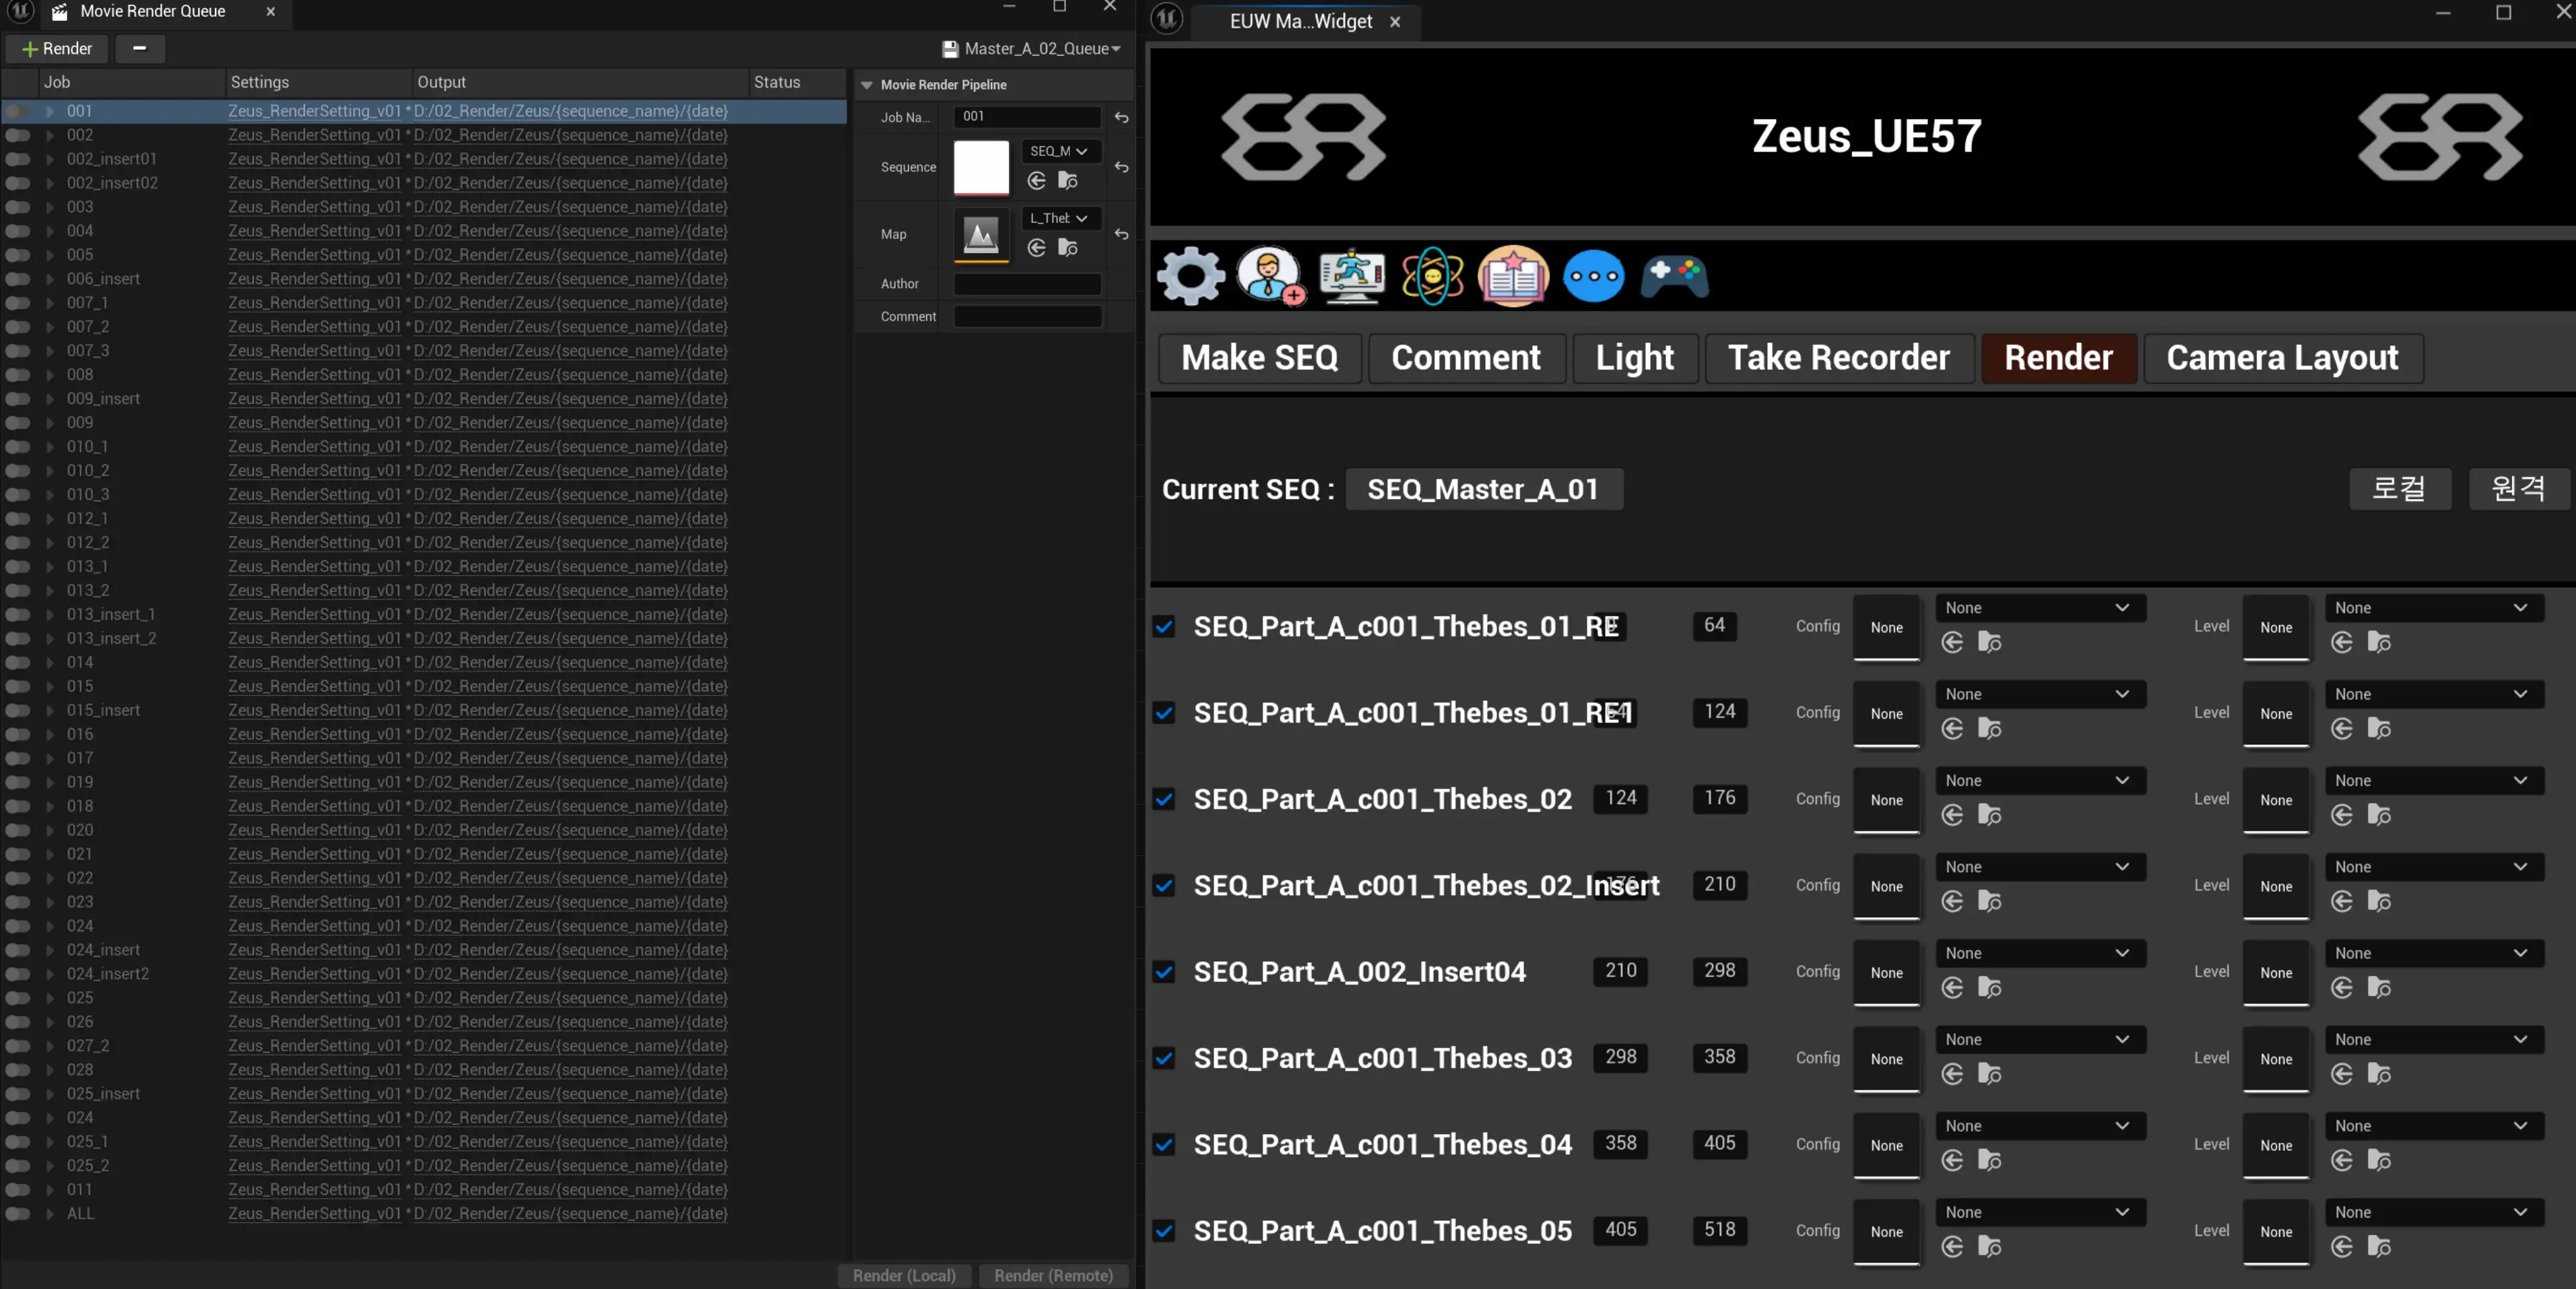Click the atom science icon

pos(1432,275)
